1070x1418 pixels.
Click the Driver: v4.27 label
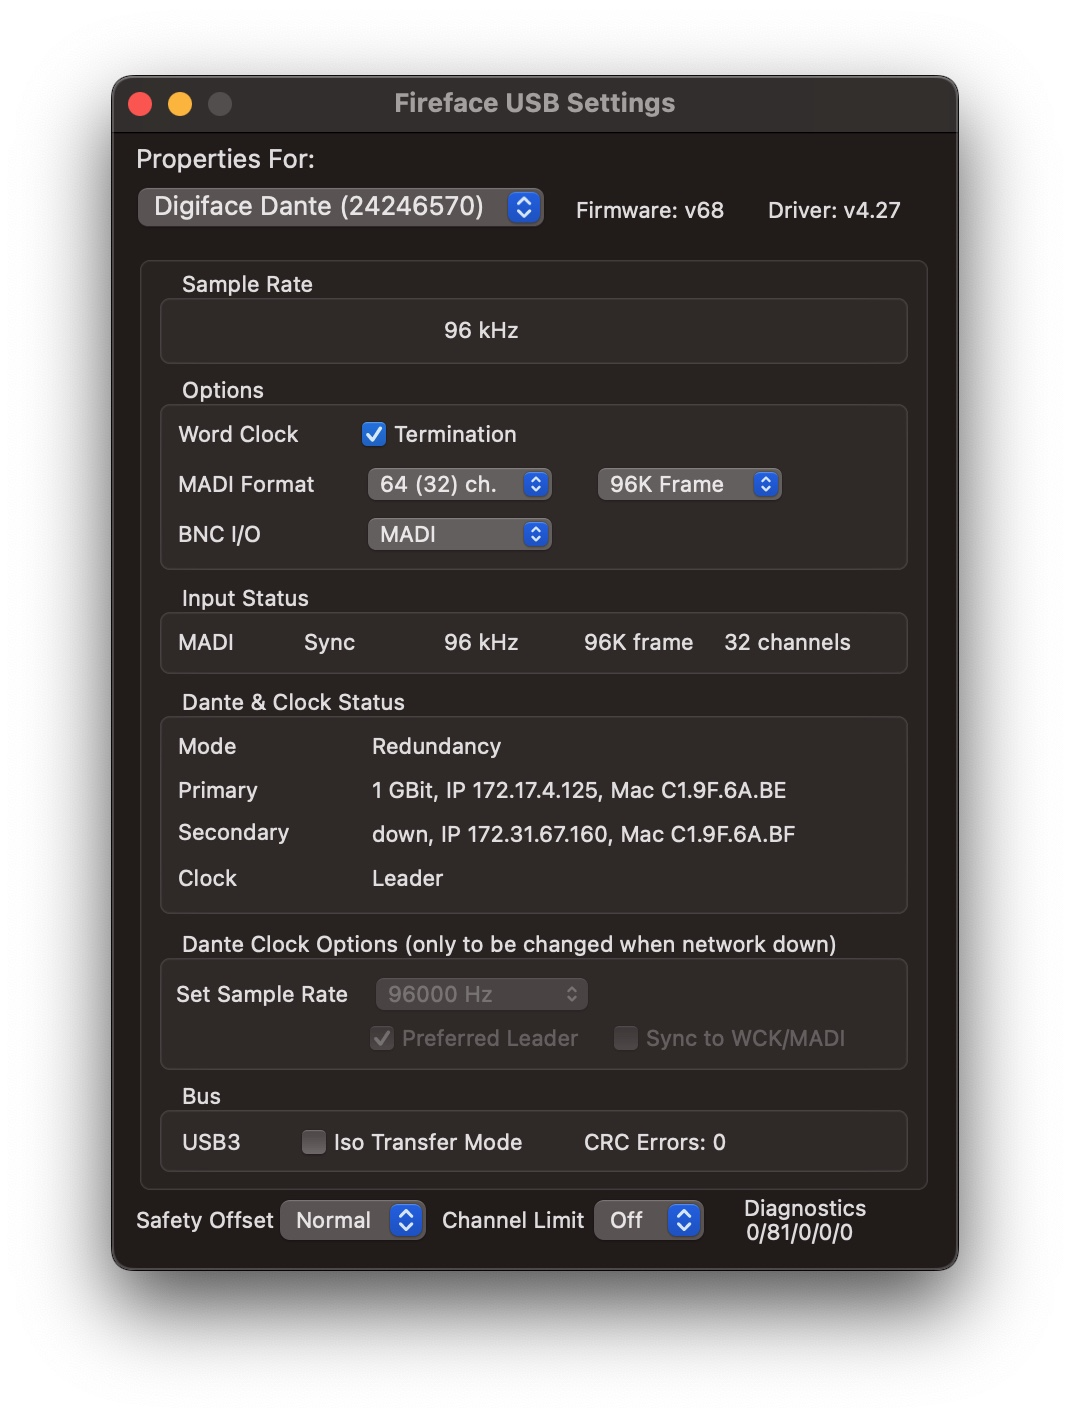tap(834, 210)
